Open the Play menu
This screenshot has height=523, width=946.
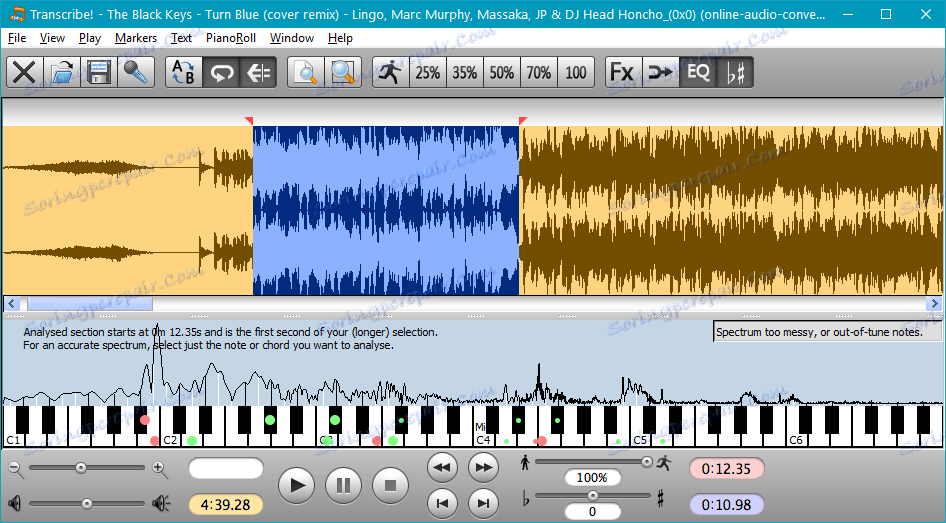(x=90, y=38)
